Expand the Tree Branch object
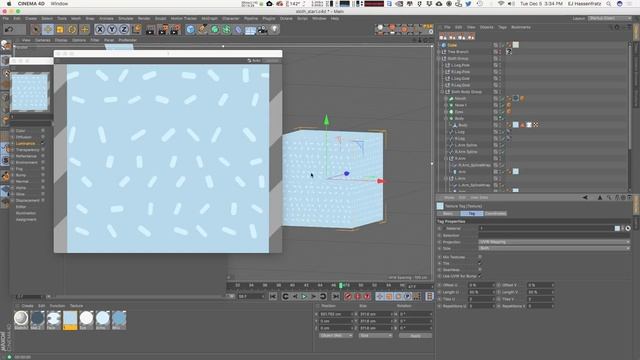The height and width of the screenshot is (360, 640). coord(439,52)
